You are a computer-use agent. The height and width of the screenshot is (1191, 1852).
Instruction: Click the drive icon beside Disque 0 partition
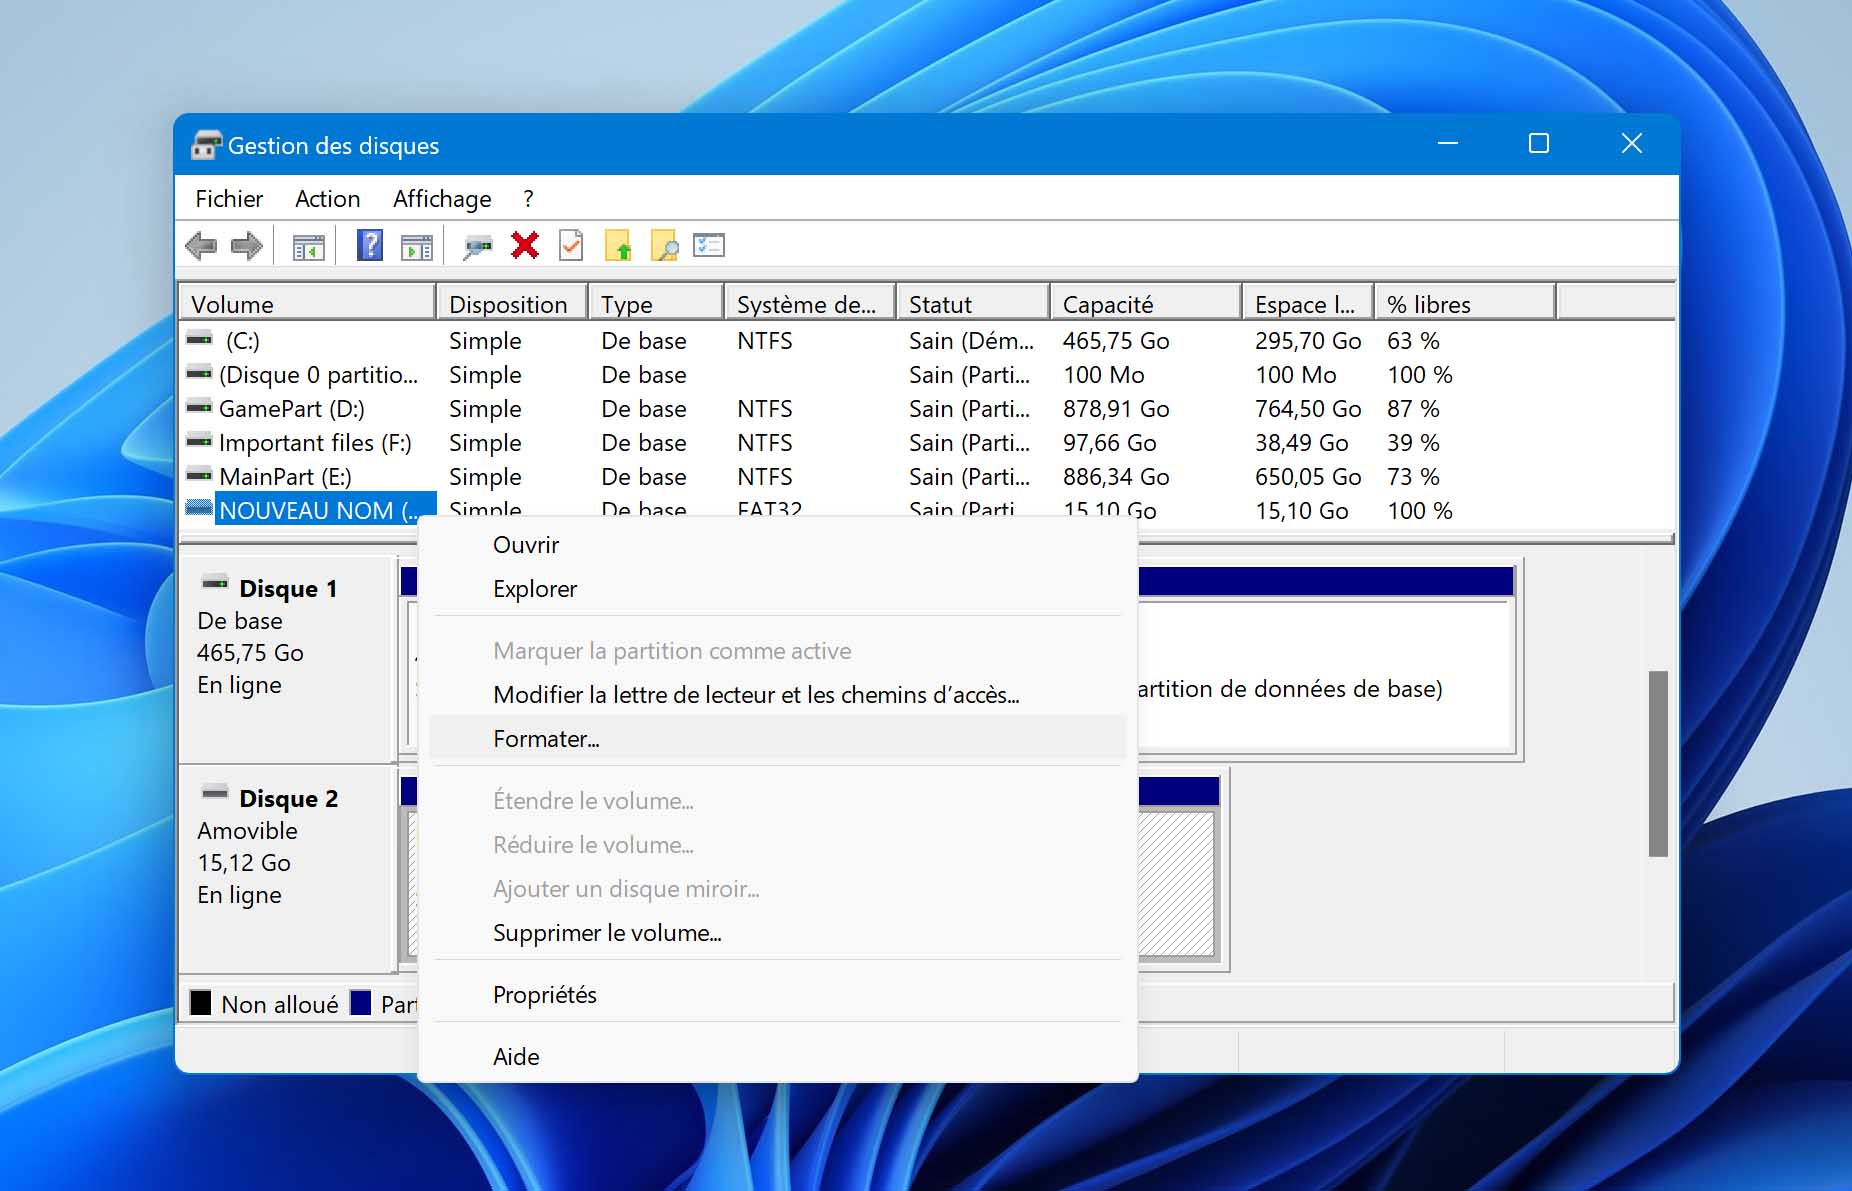tap(200, 373)
